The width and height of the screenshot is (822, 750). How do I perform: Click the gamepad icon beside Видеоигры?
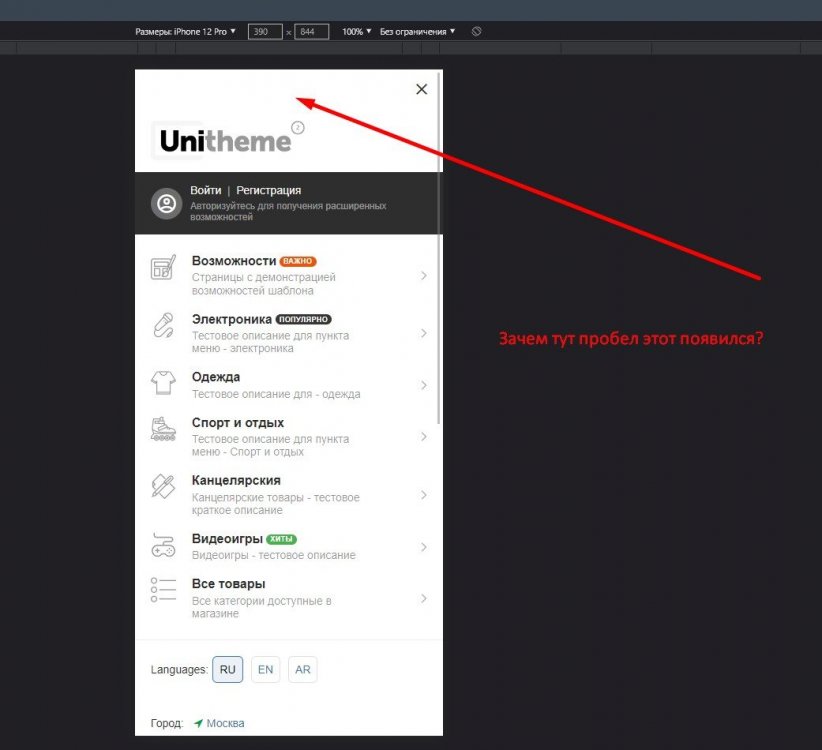[163, 546]
